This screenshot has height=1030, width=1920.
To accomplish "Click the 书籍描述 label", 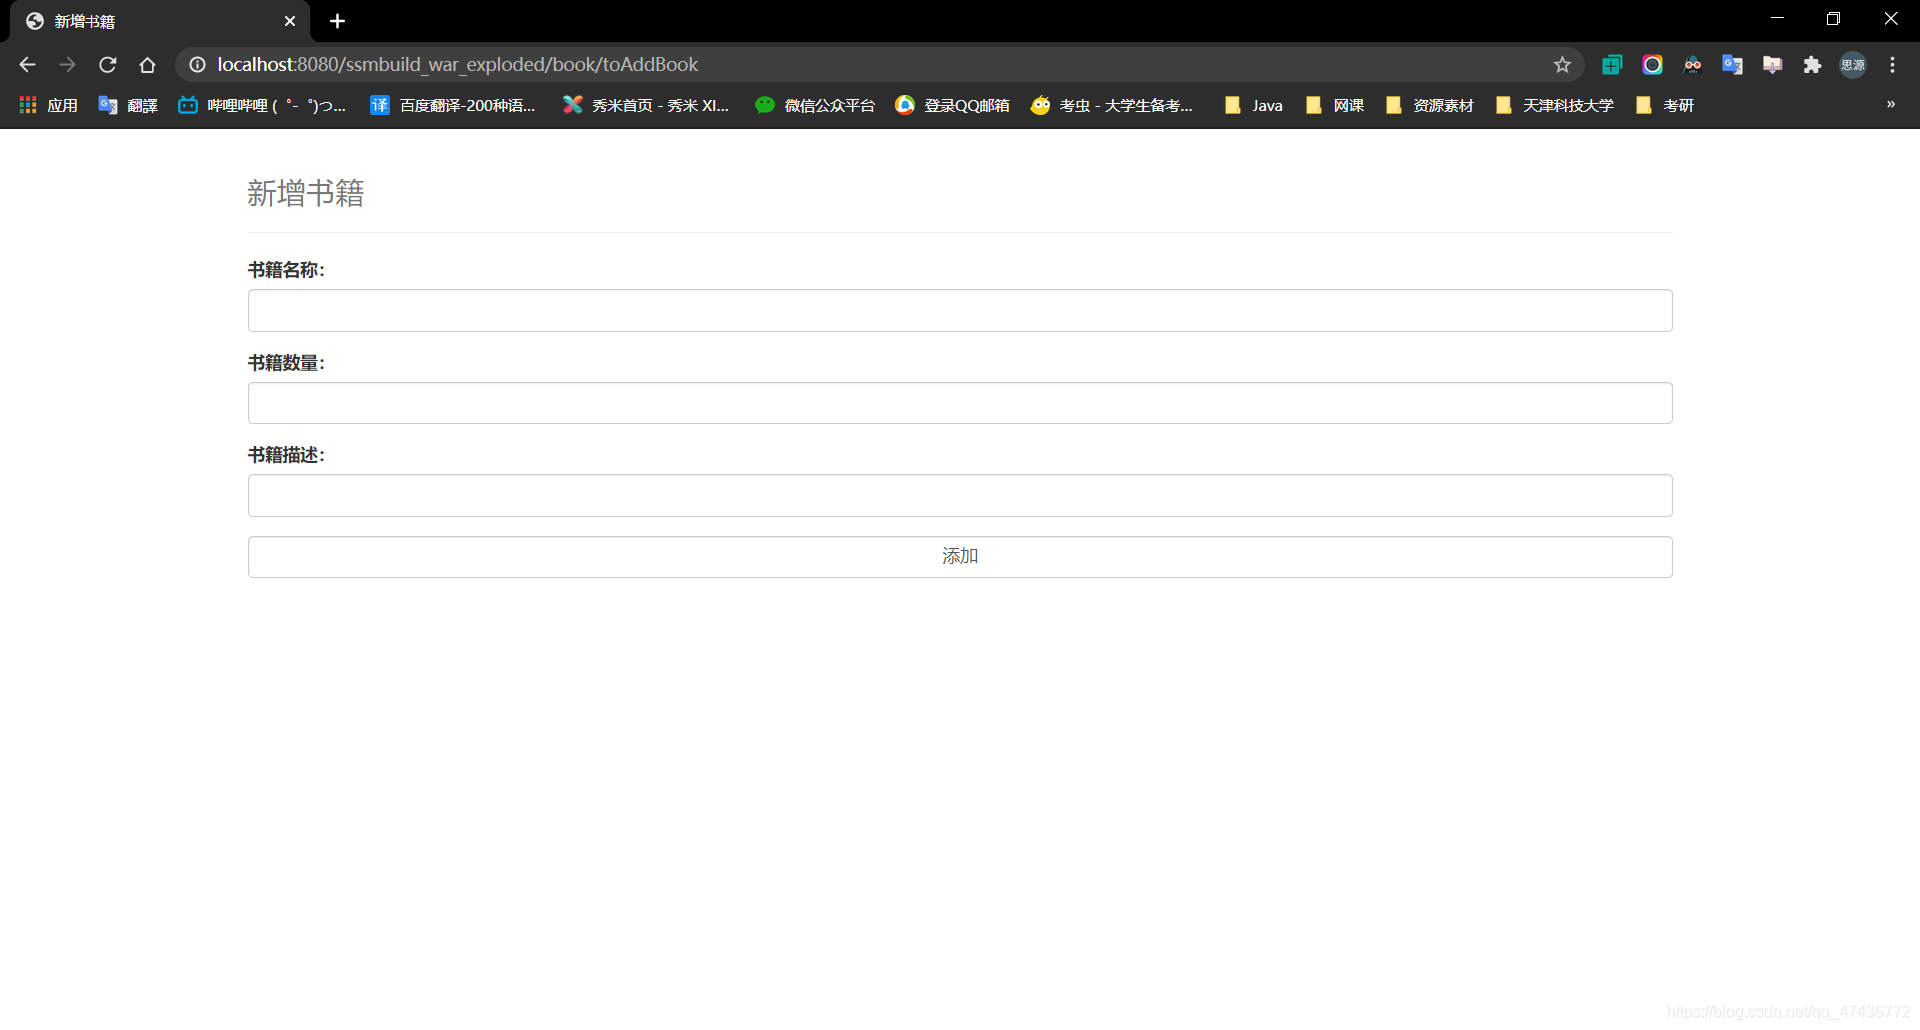I will [286, 455].
